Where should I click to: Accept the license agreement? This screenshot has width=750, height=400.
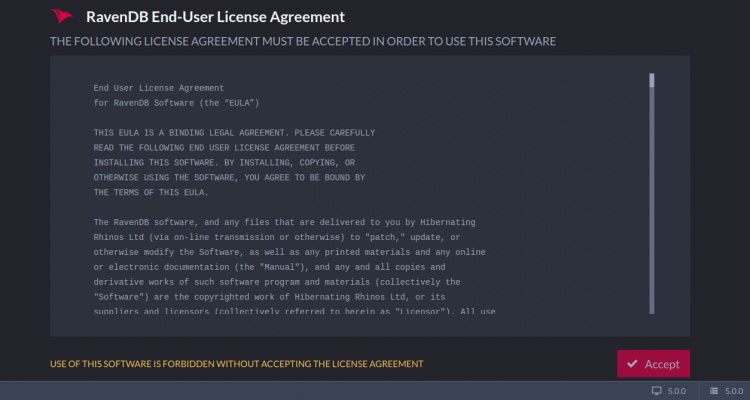(653, 364)
